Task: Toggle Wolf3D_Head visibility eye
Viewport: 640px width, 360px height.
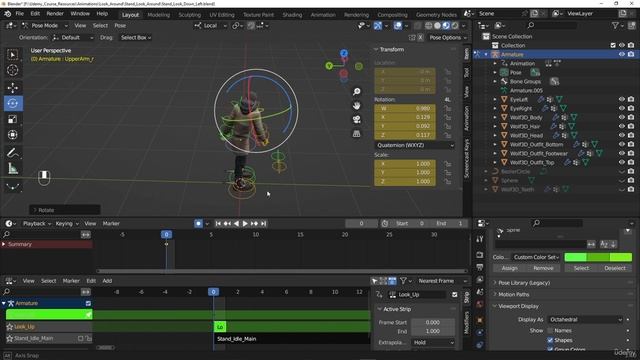Action: (622, 135)
